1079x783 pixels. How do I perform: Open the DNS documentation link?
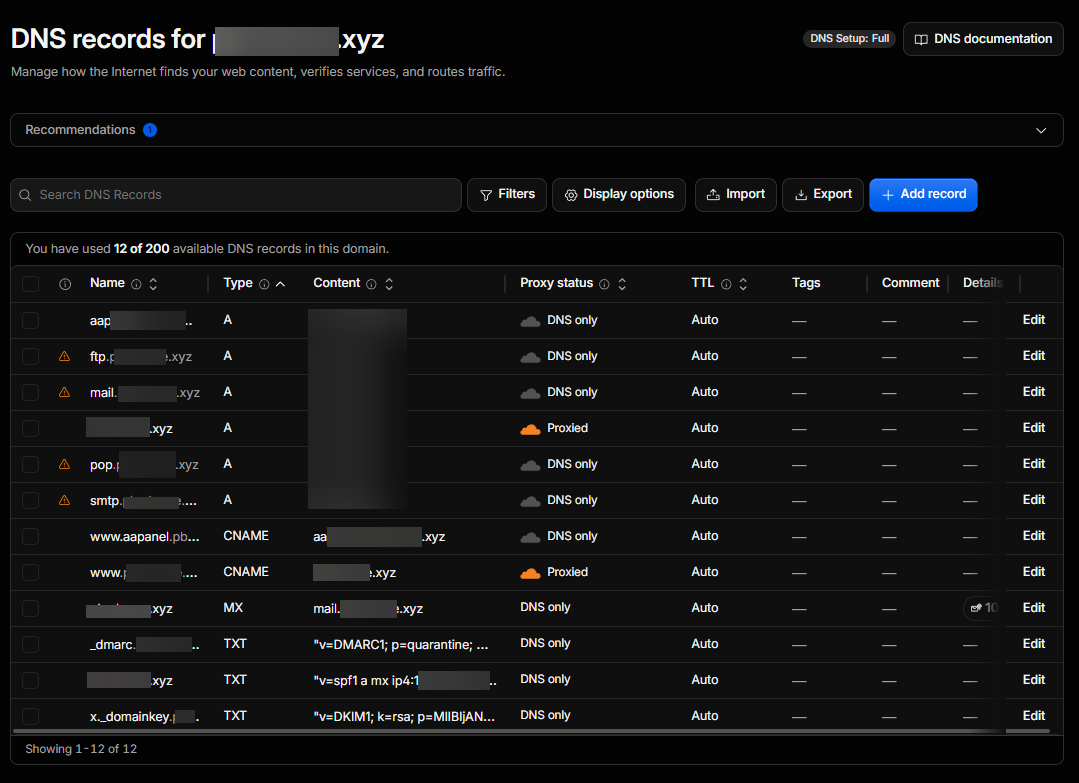[983, 39]
